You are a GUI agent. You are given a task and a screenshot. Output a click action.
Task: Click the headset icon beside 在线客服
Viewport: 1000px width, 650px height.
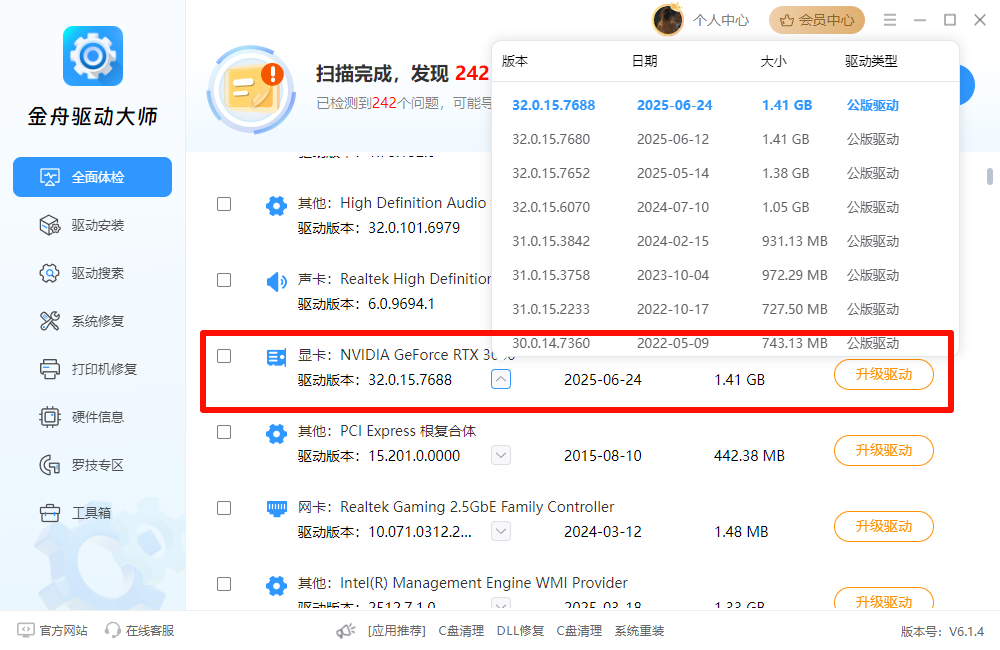113,630
